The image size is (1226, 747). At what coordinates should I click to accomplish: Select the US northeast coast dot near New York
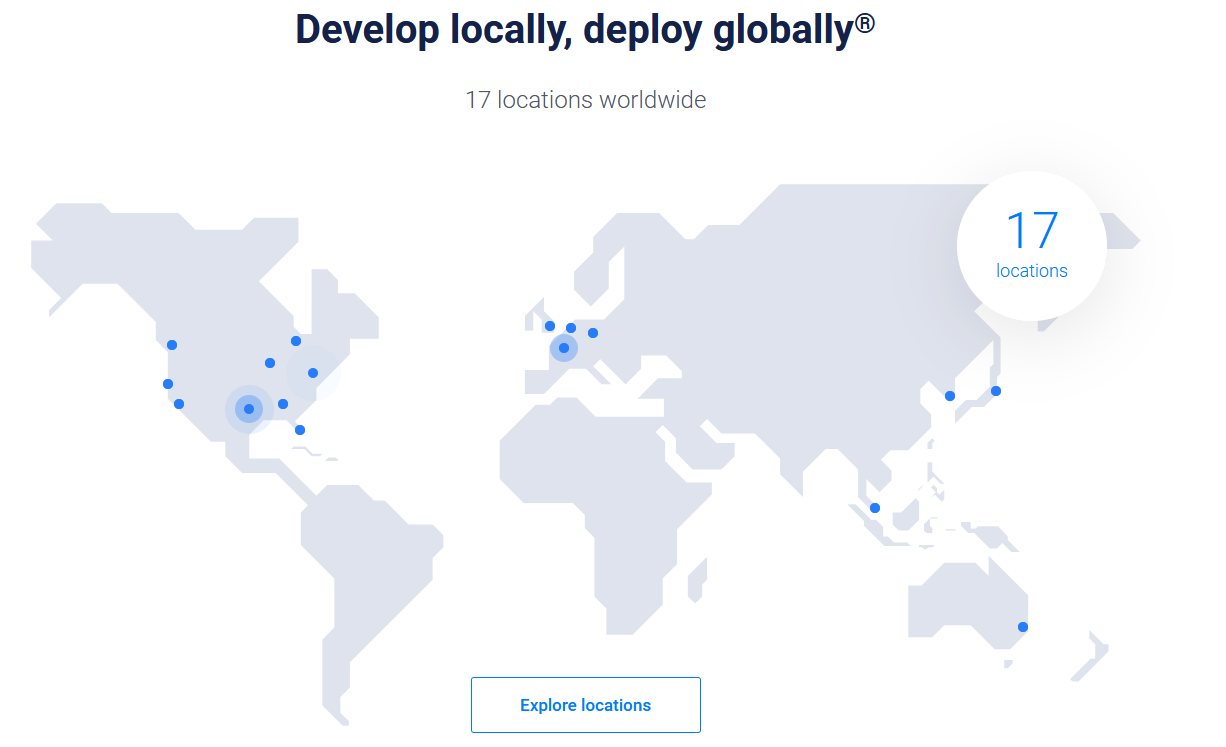313,373
